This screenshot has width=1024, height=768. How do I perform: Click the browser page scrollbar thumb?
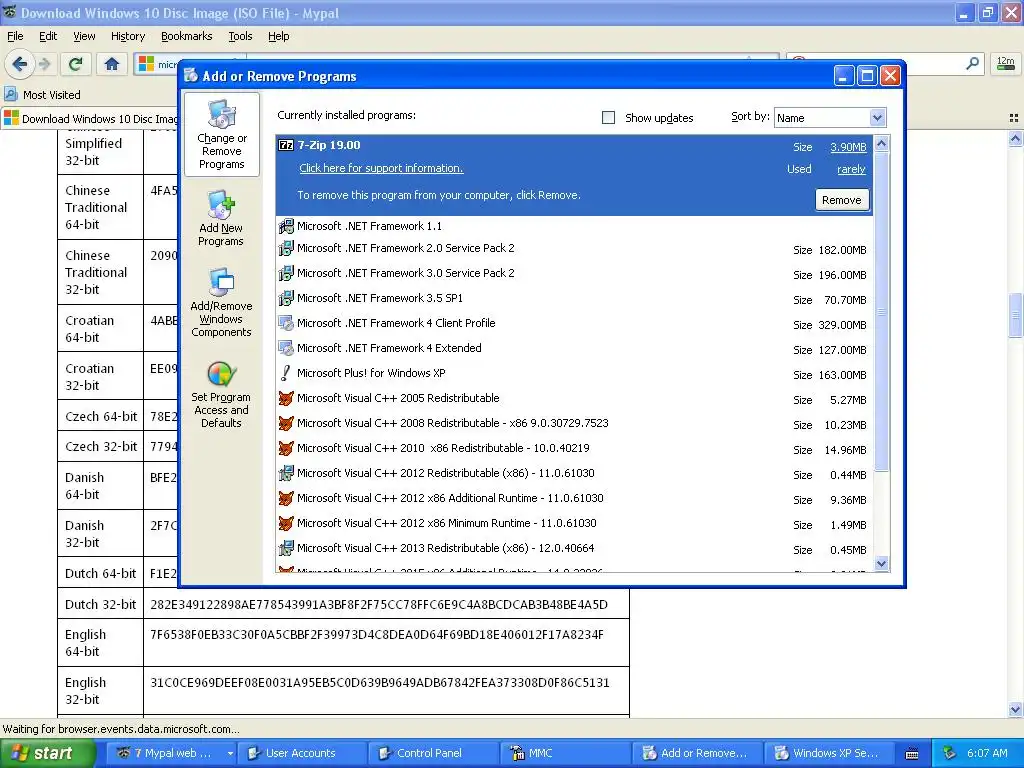1016,315
